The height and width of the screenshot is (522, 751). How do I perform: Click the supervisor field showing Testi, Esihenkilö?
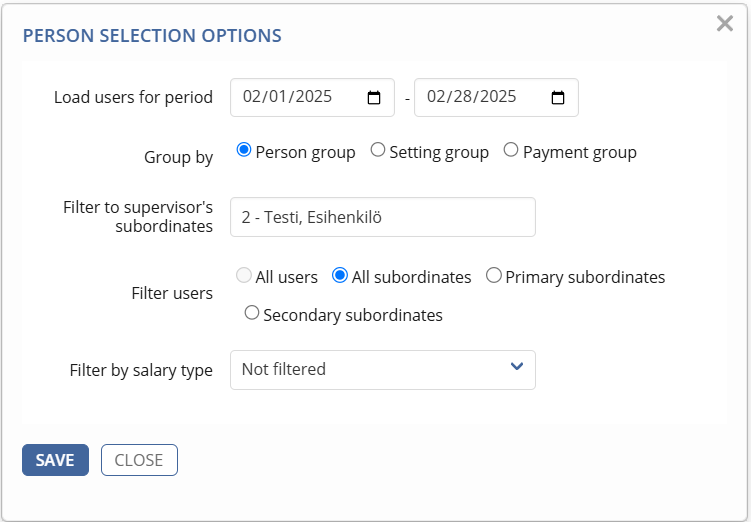point(383,217)
